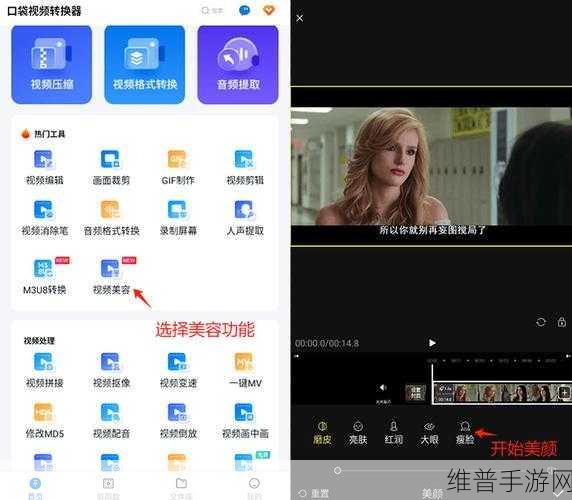This screenshot has height=500, width=572.
Task: Add a clip with the plus button
Action: tap(564, 393)
